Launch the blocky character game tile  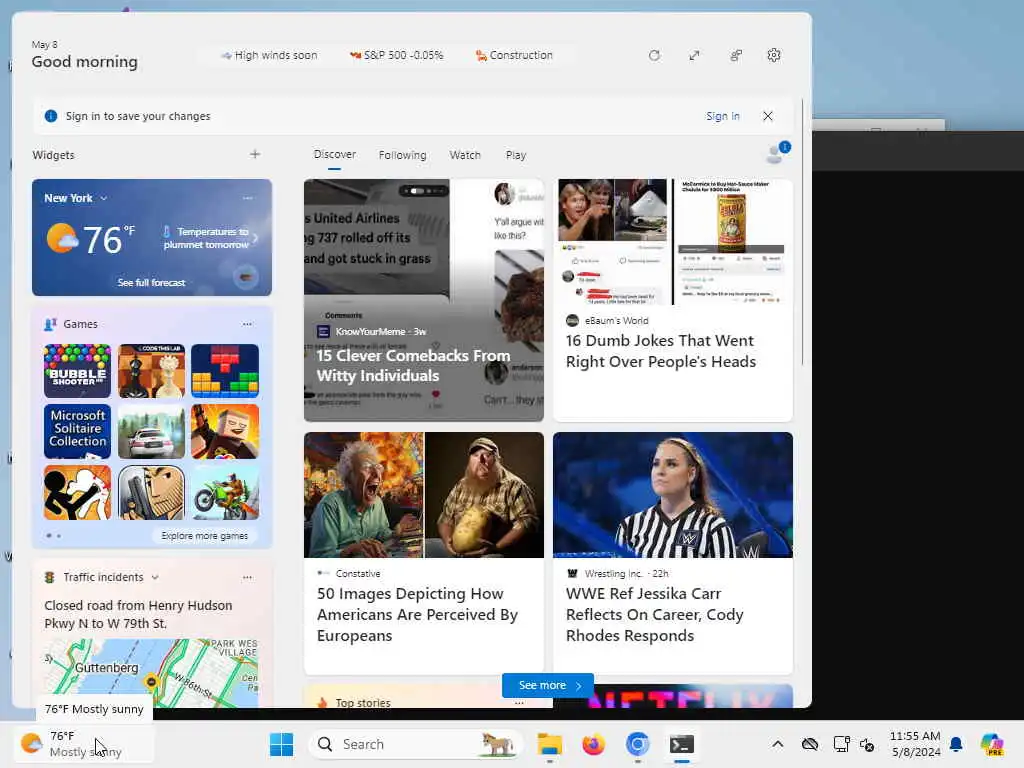click(x=225, y=431)
